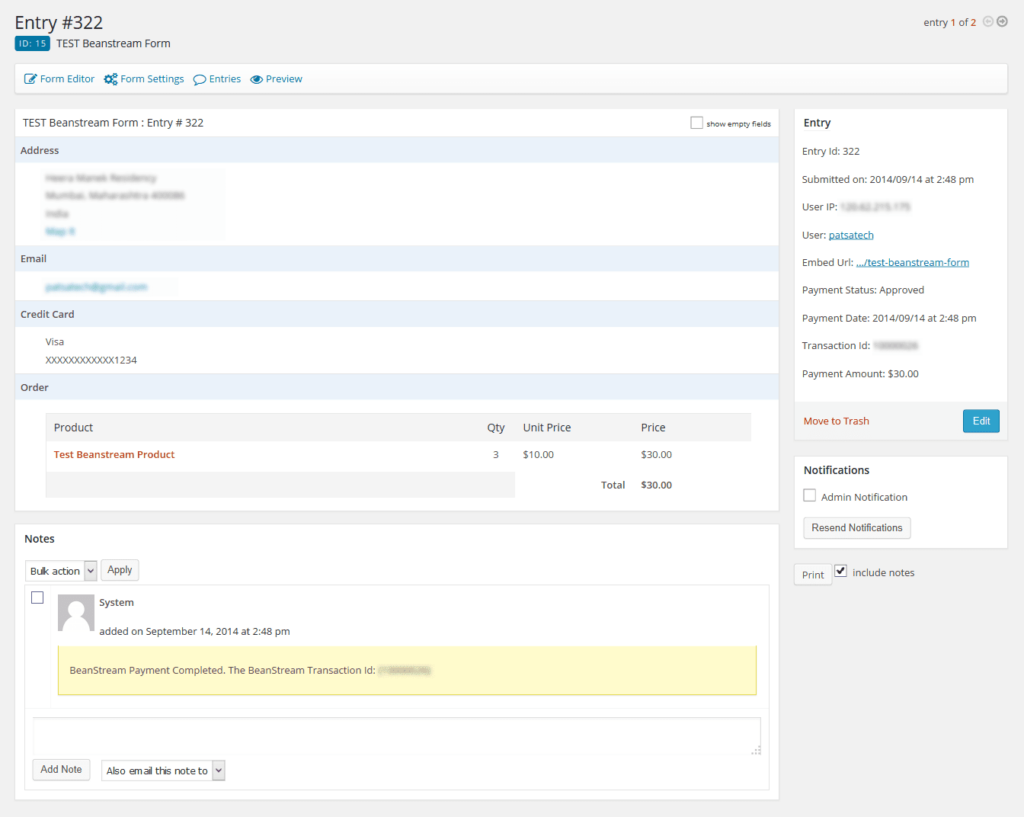Click the Form Editor pencil icon

pyautogui.click(x=31, y=78)
